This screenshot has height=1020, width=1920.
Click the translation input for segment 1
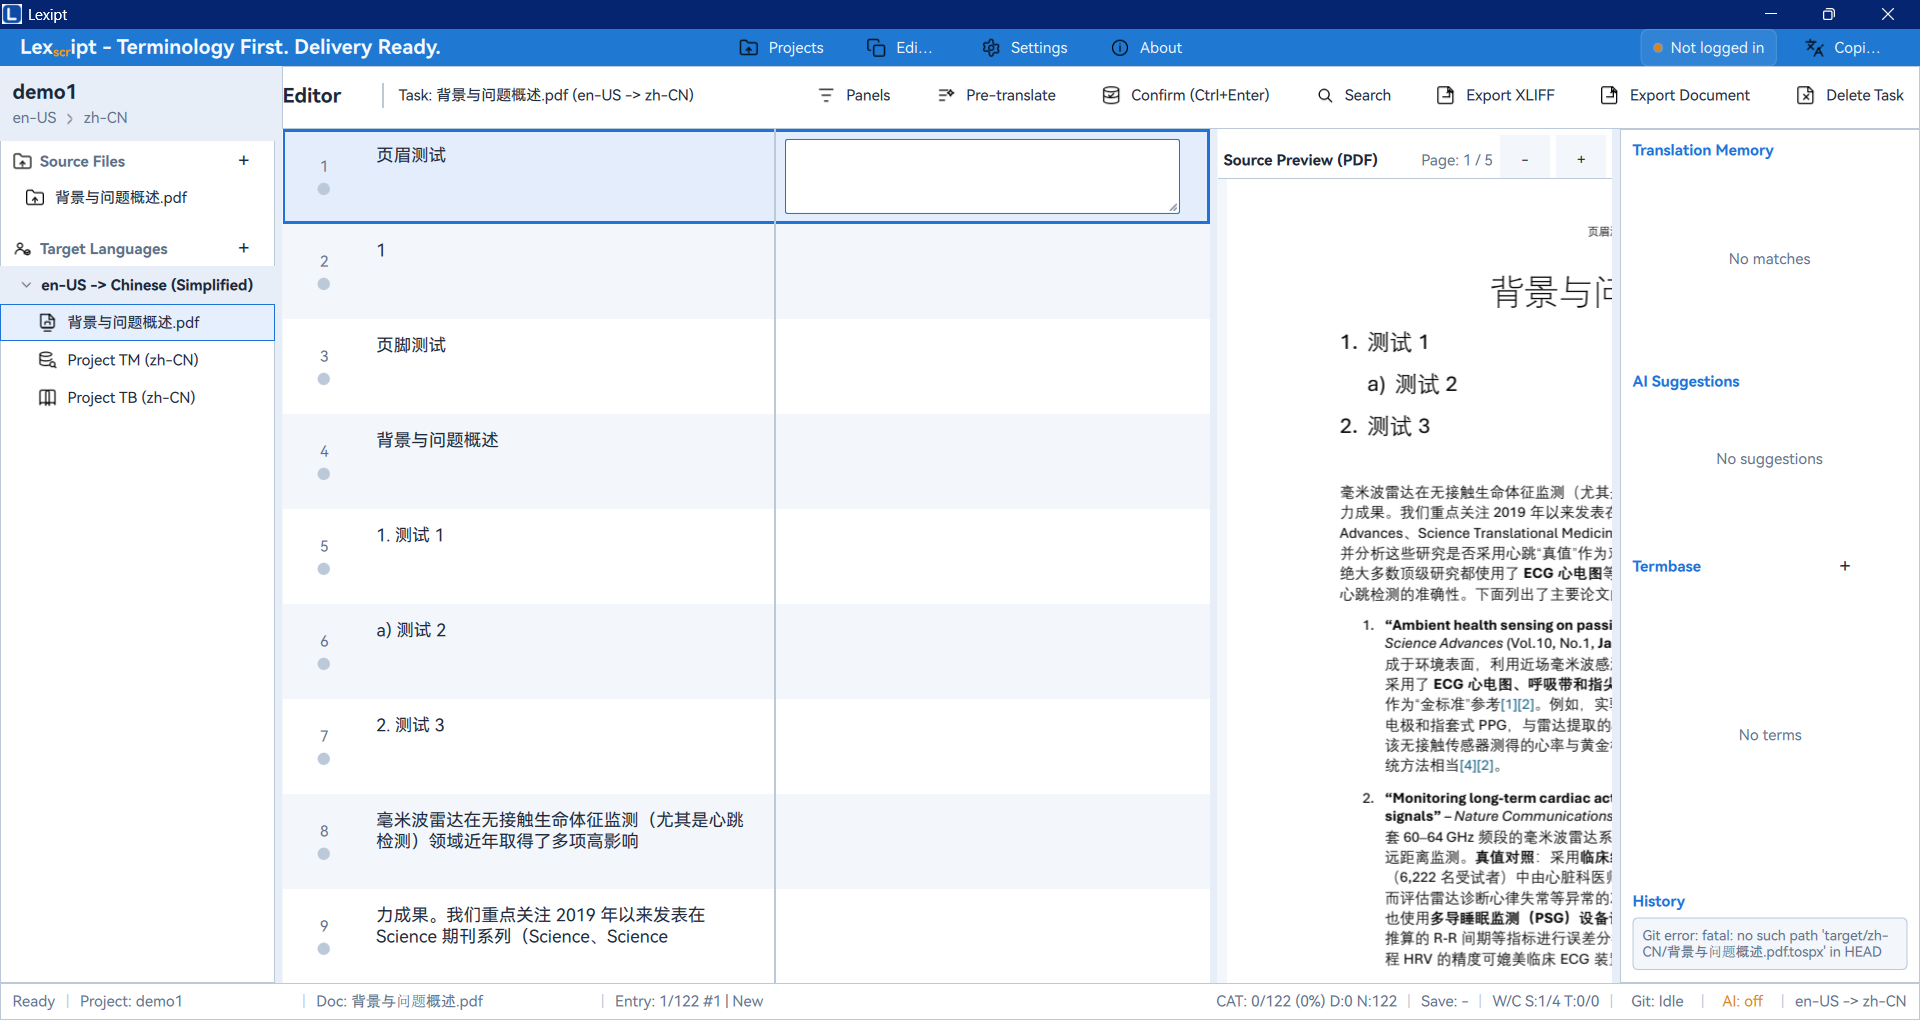coord(981,176)
